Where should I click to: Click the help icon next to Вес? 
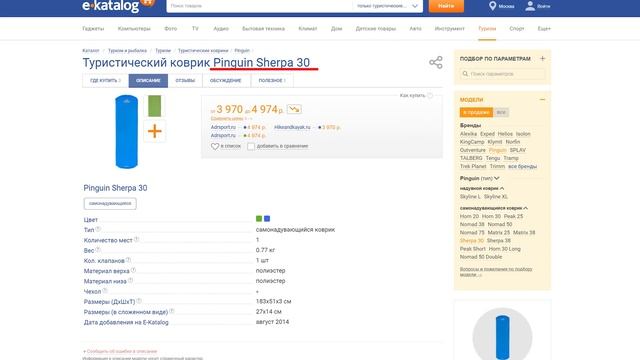[x=98, y=250]
